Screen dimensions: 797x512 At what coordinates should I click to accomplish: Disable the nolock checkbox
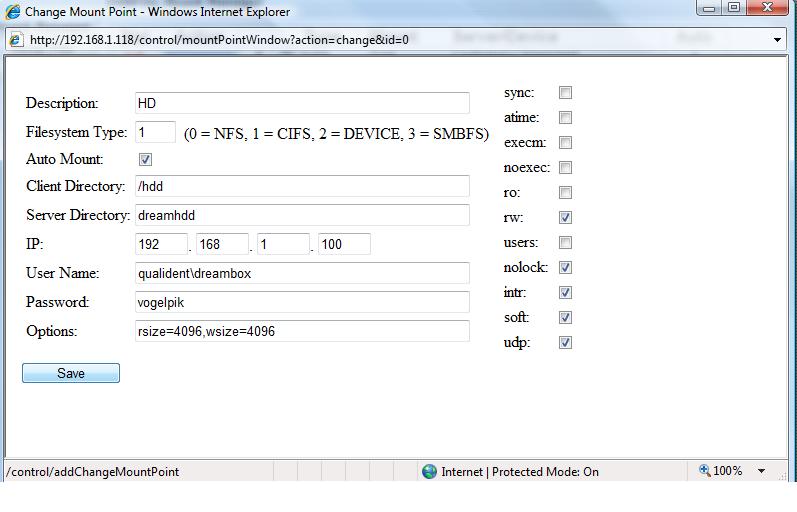565,267
